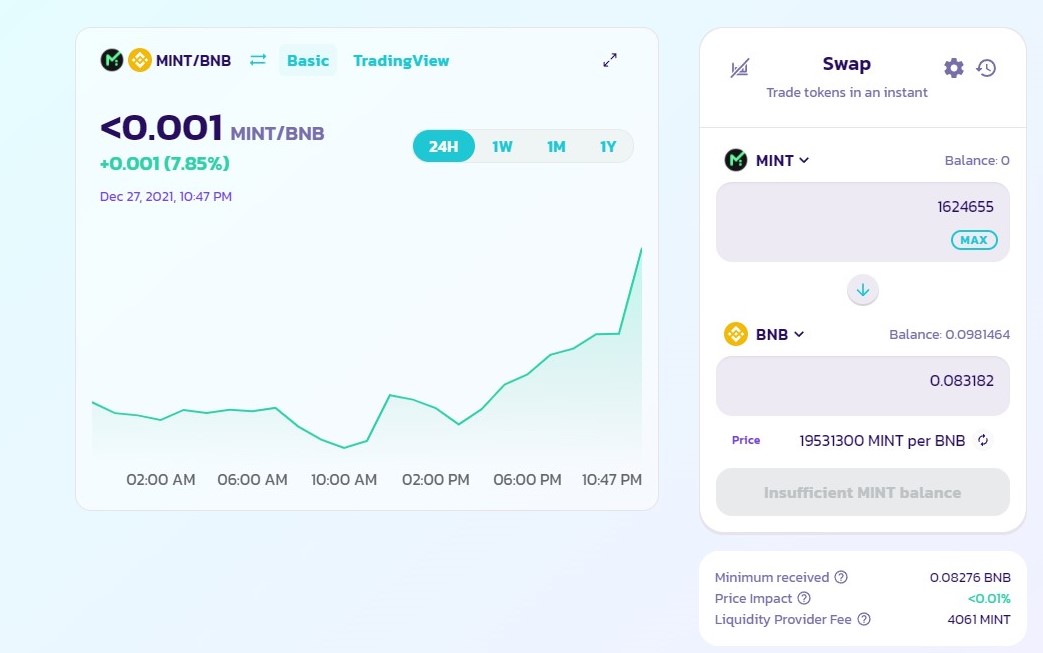Click the 'Swap' panel heading
This screenshot has width=1043, height=653.
[x=847, y=64]
